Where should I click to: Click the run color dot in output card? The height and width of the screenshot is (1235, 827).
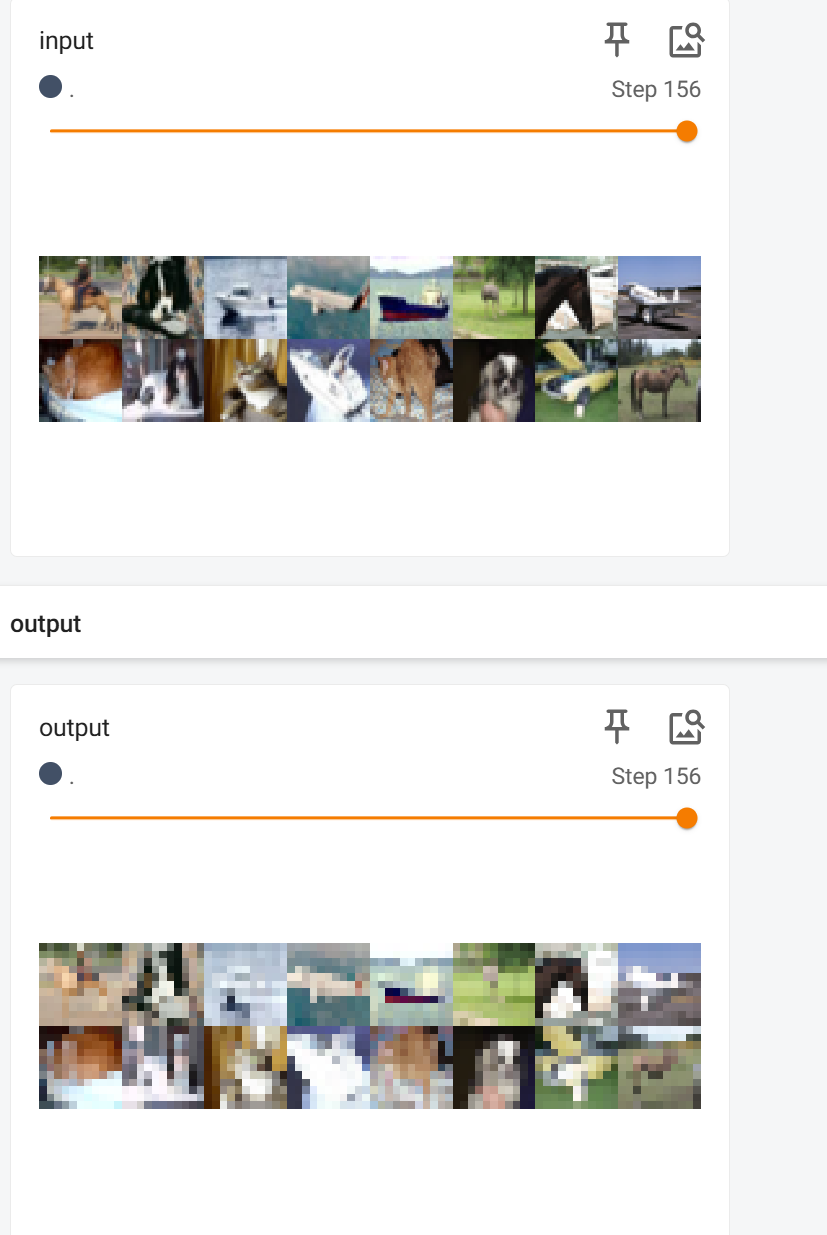(51, 774)
